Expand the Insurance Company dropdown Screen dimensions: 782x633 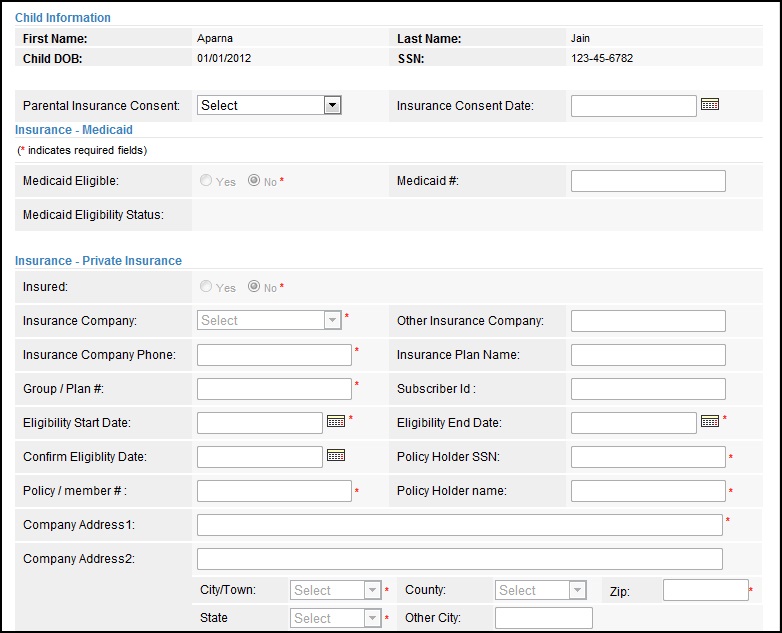pos(269,320)
